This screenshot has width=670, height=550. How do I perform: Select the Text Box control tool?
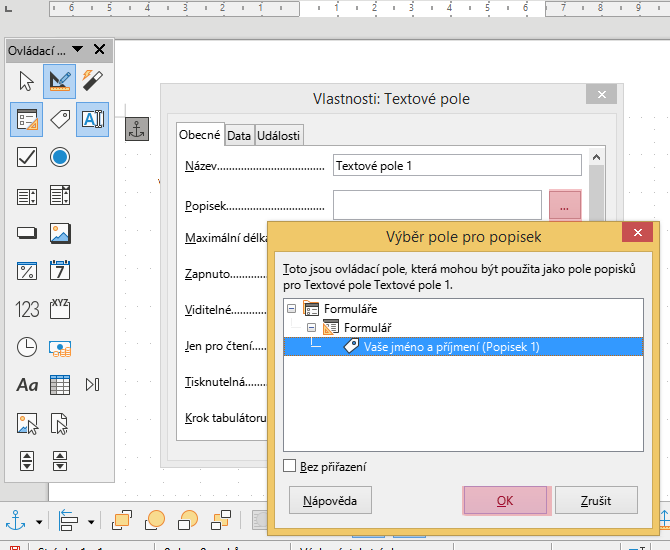coord(93,119)
